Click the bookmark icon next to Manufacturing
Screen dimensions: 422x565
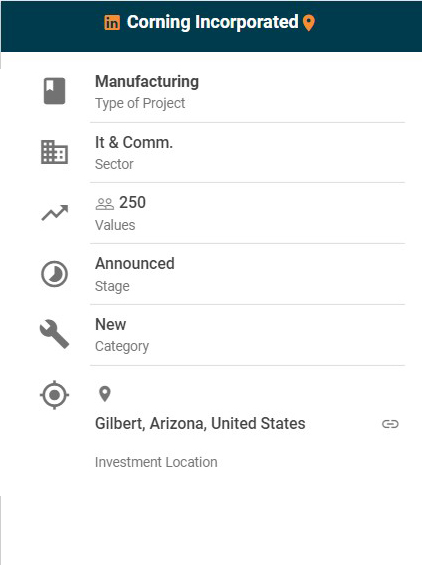(x=54, y=91)
